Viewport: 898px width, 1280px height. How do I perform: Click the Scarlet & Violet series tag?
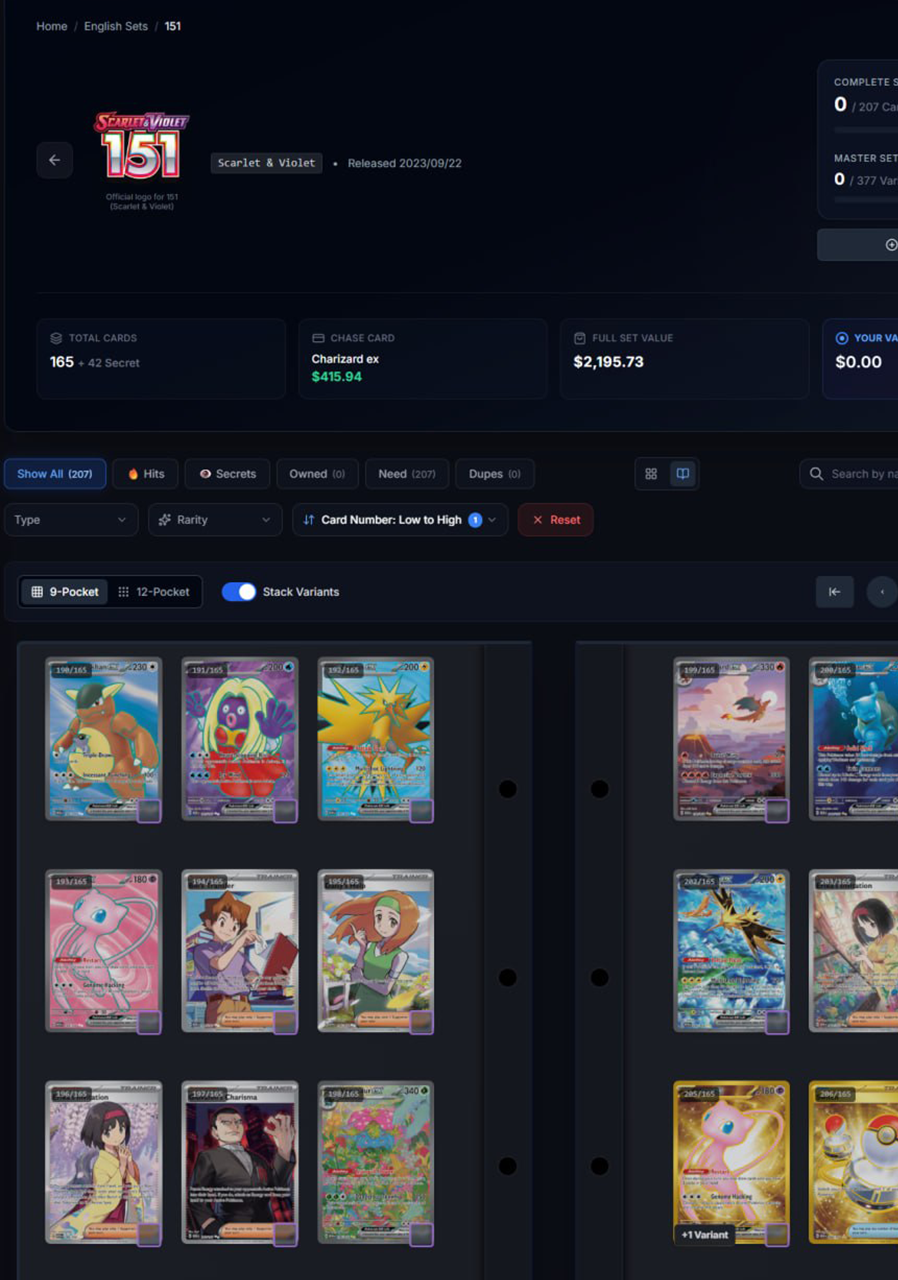[266, 163]
